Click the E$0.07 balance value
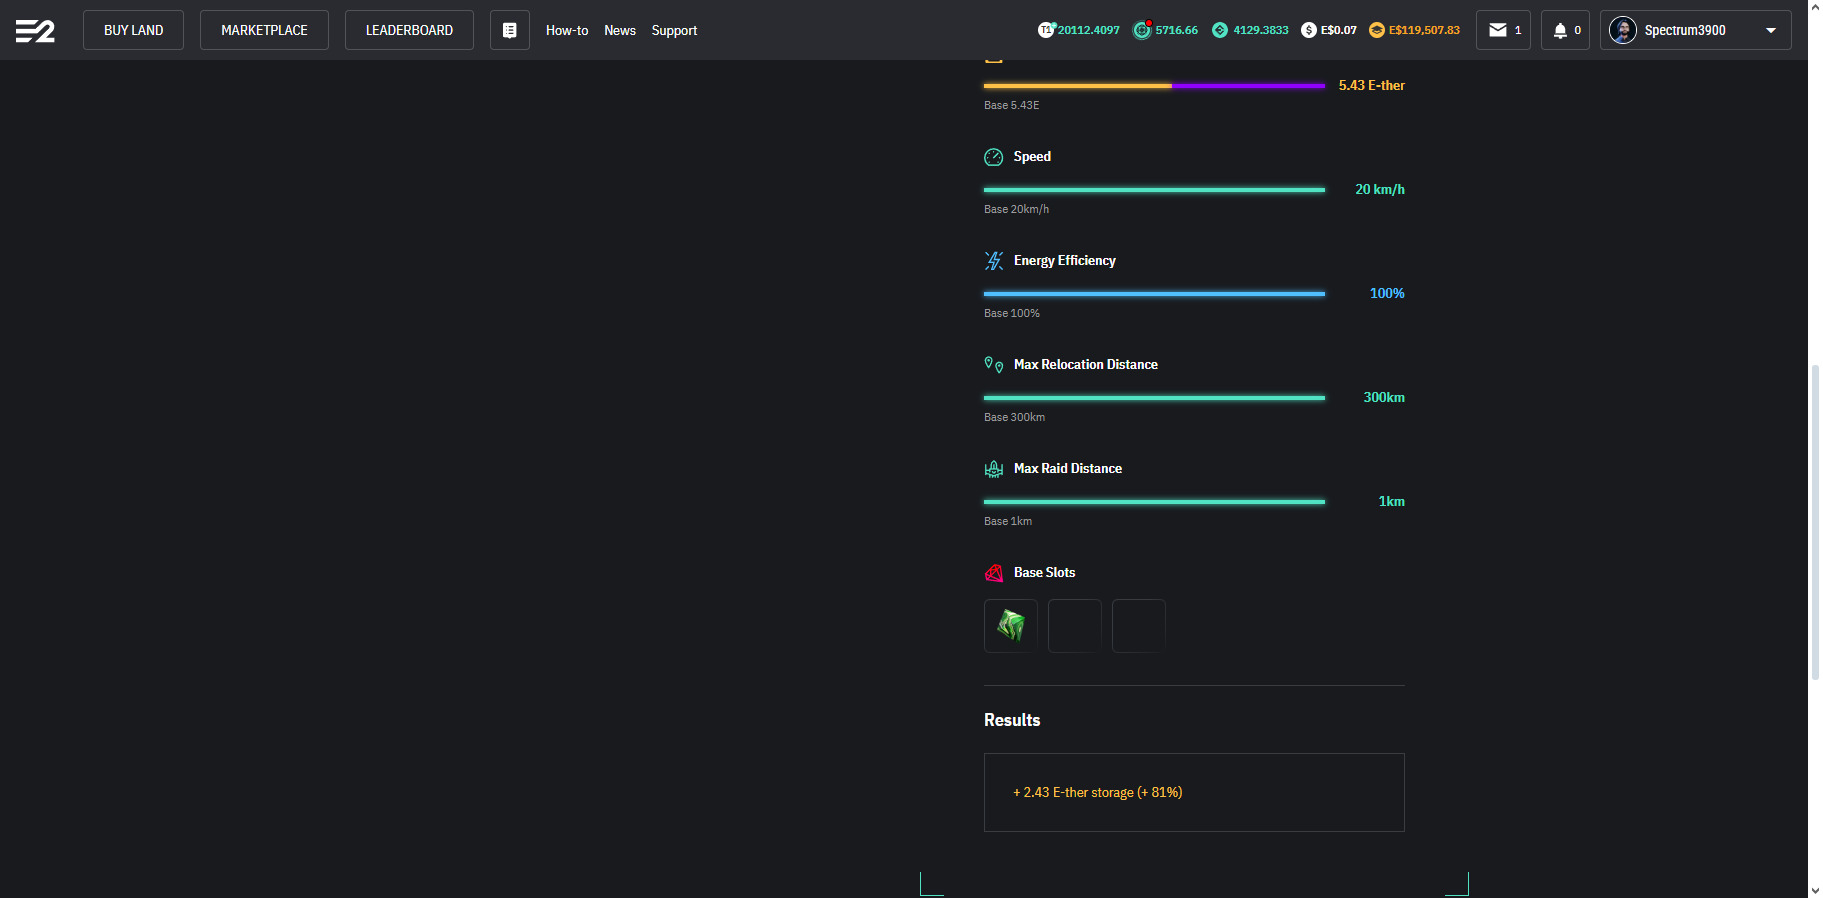 pos(1339,30)
